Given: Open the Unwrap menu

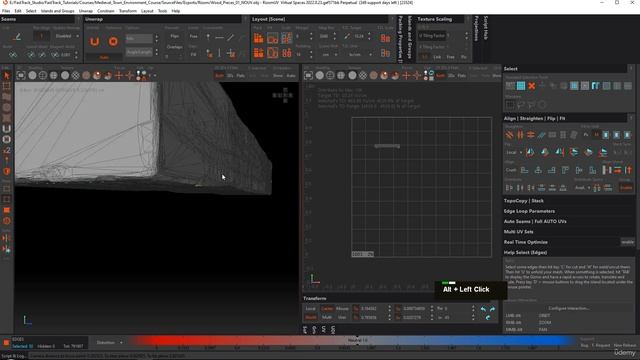Looking at the screenshot, I should coord(86,11).
